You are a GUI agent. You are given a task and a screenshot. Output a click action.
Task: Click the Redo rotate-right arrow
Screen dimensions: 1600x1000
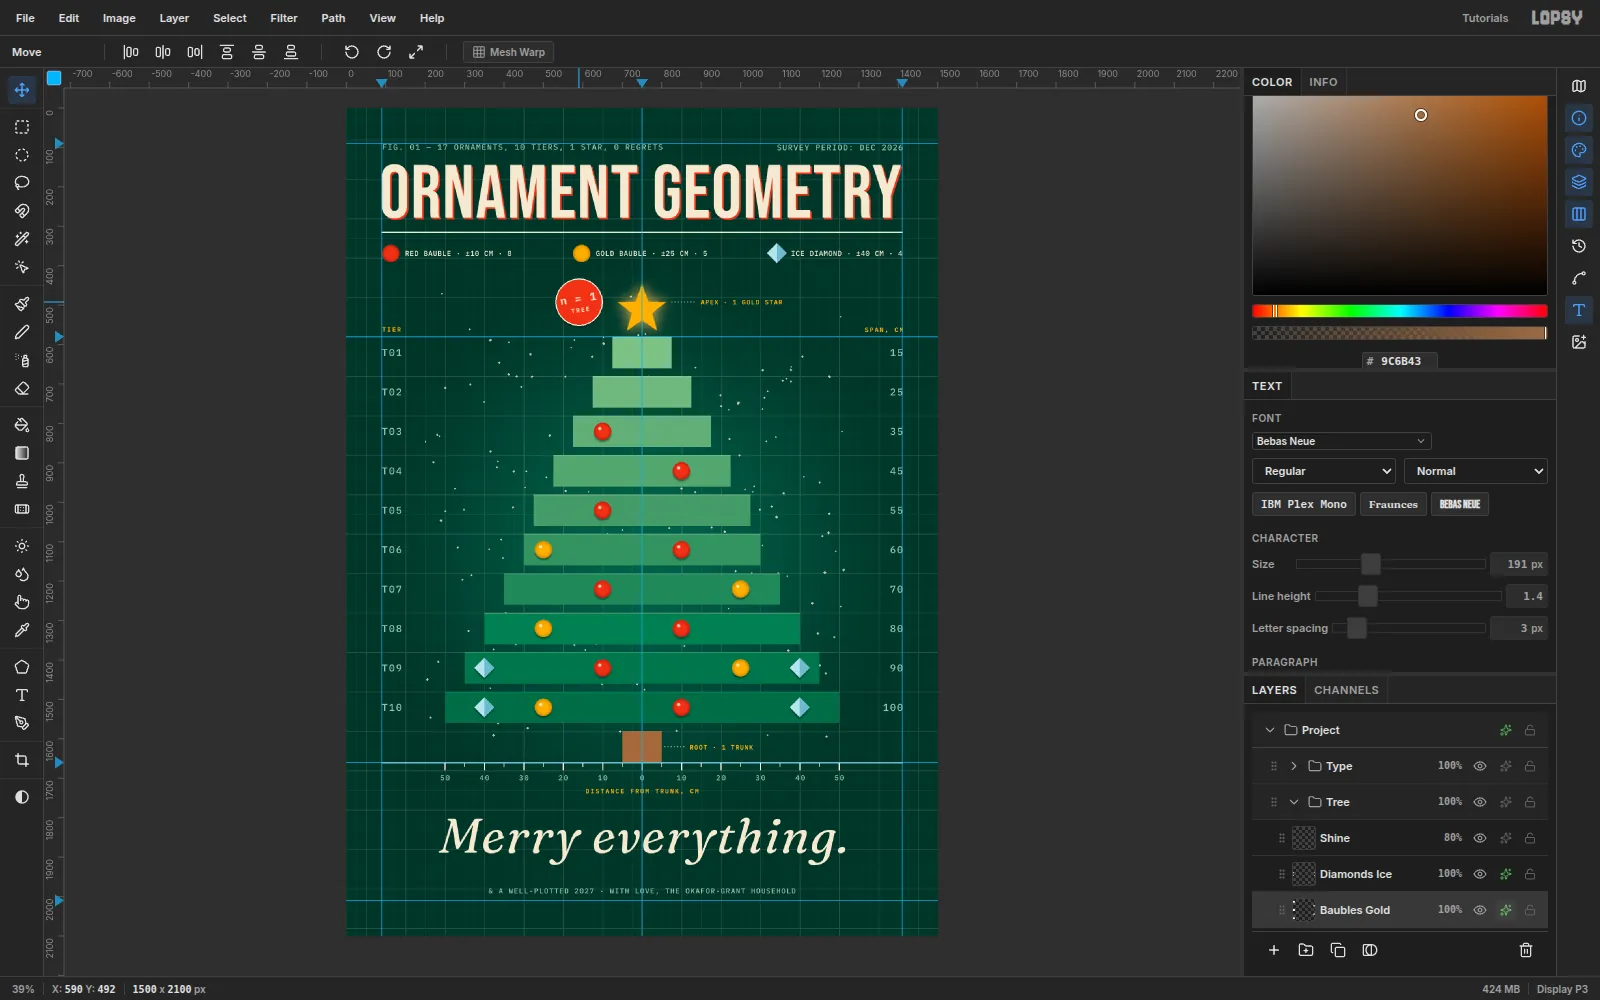pos(384,52)
